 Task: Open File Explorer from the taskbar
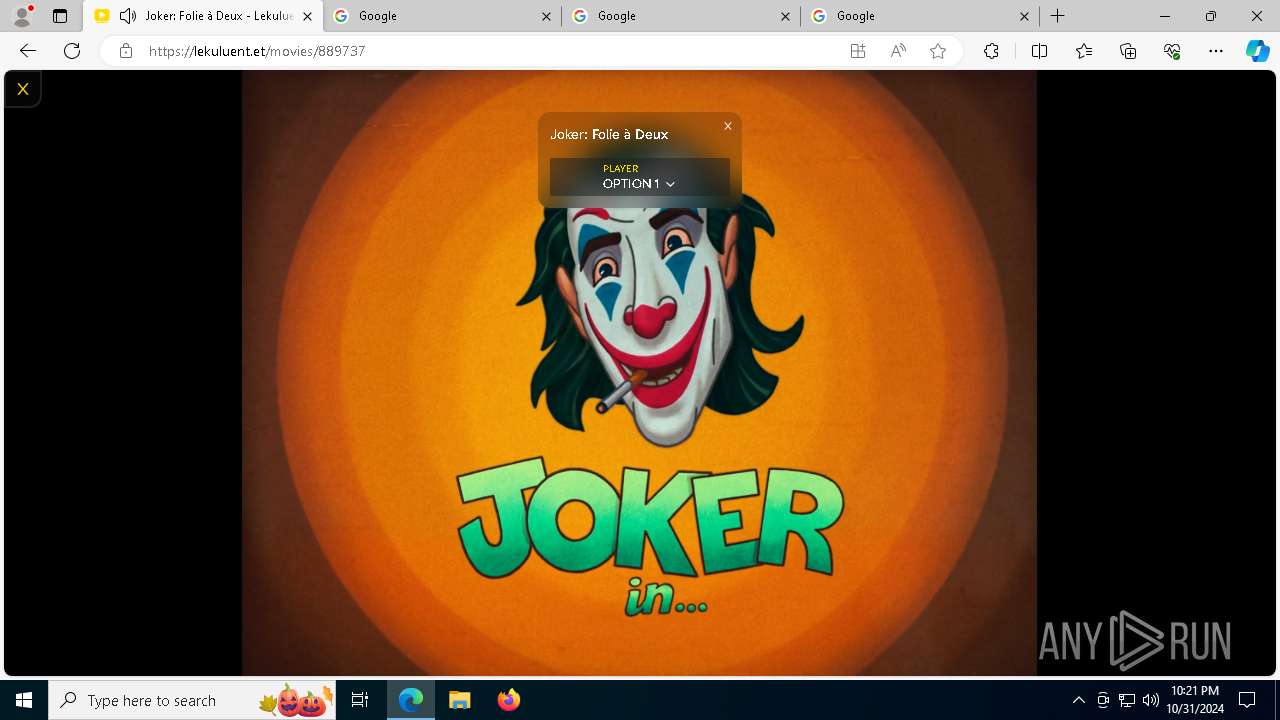tap(459, 700)
